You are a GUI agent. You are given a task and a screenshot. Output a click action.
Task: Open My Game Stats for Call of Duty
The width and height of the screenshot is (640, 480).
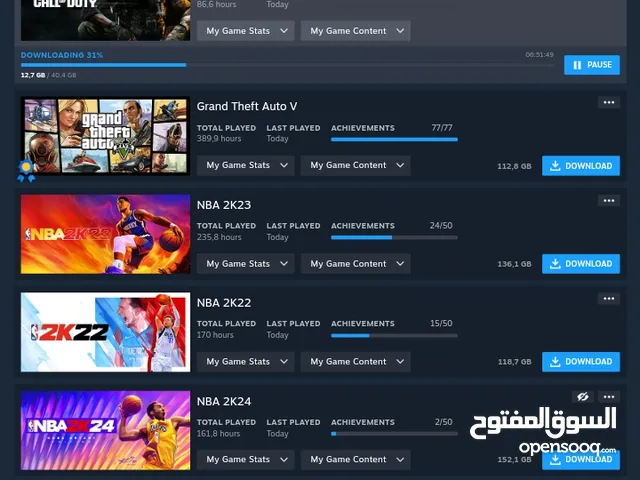tap(246, 31)
